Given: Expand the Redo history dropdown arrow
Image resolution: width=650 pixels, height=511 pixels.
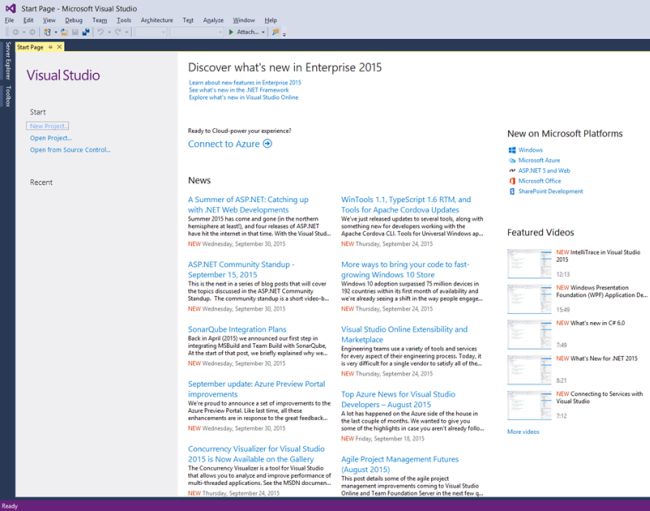Looking at the screenshot, I should point(126,32).
